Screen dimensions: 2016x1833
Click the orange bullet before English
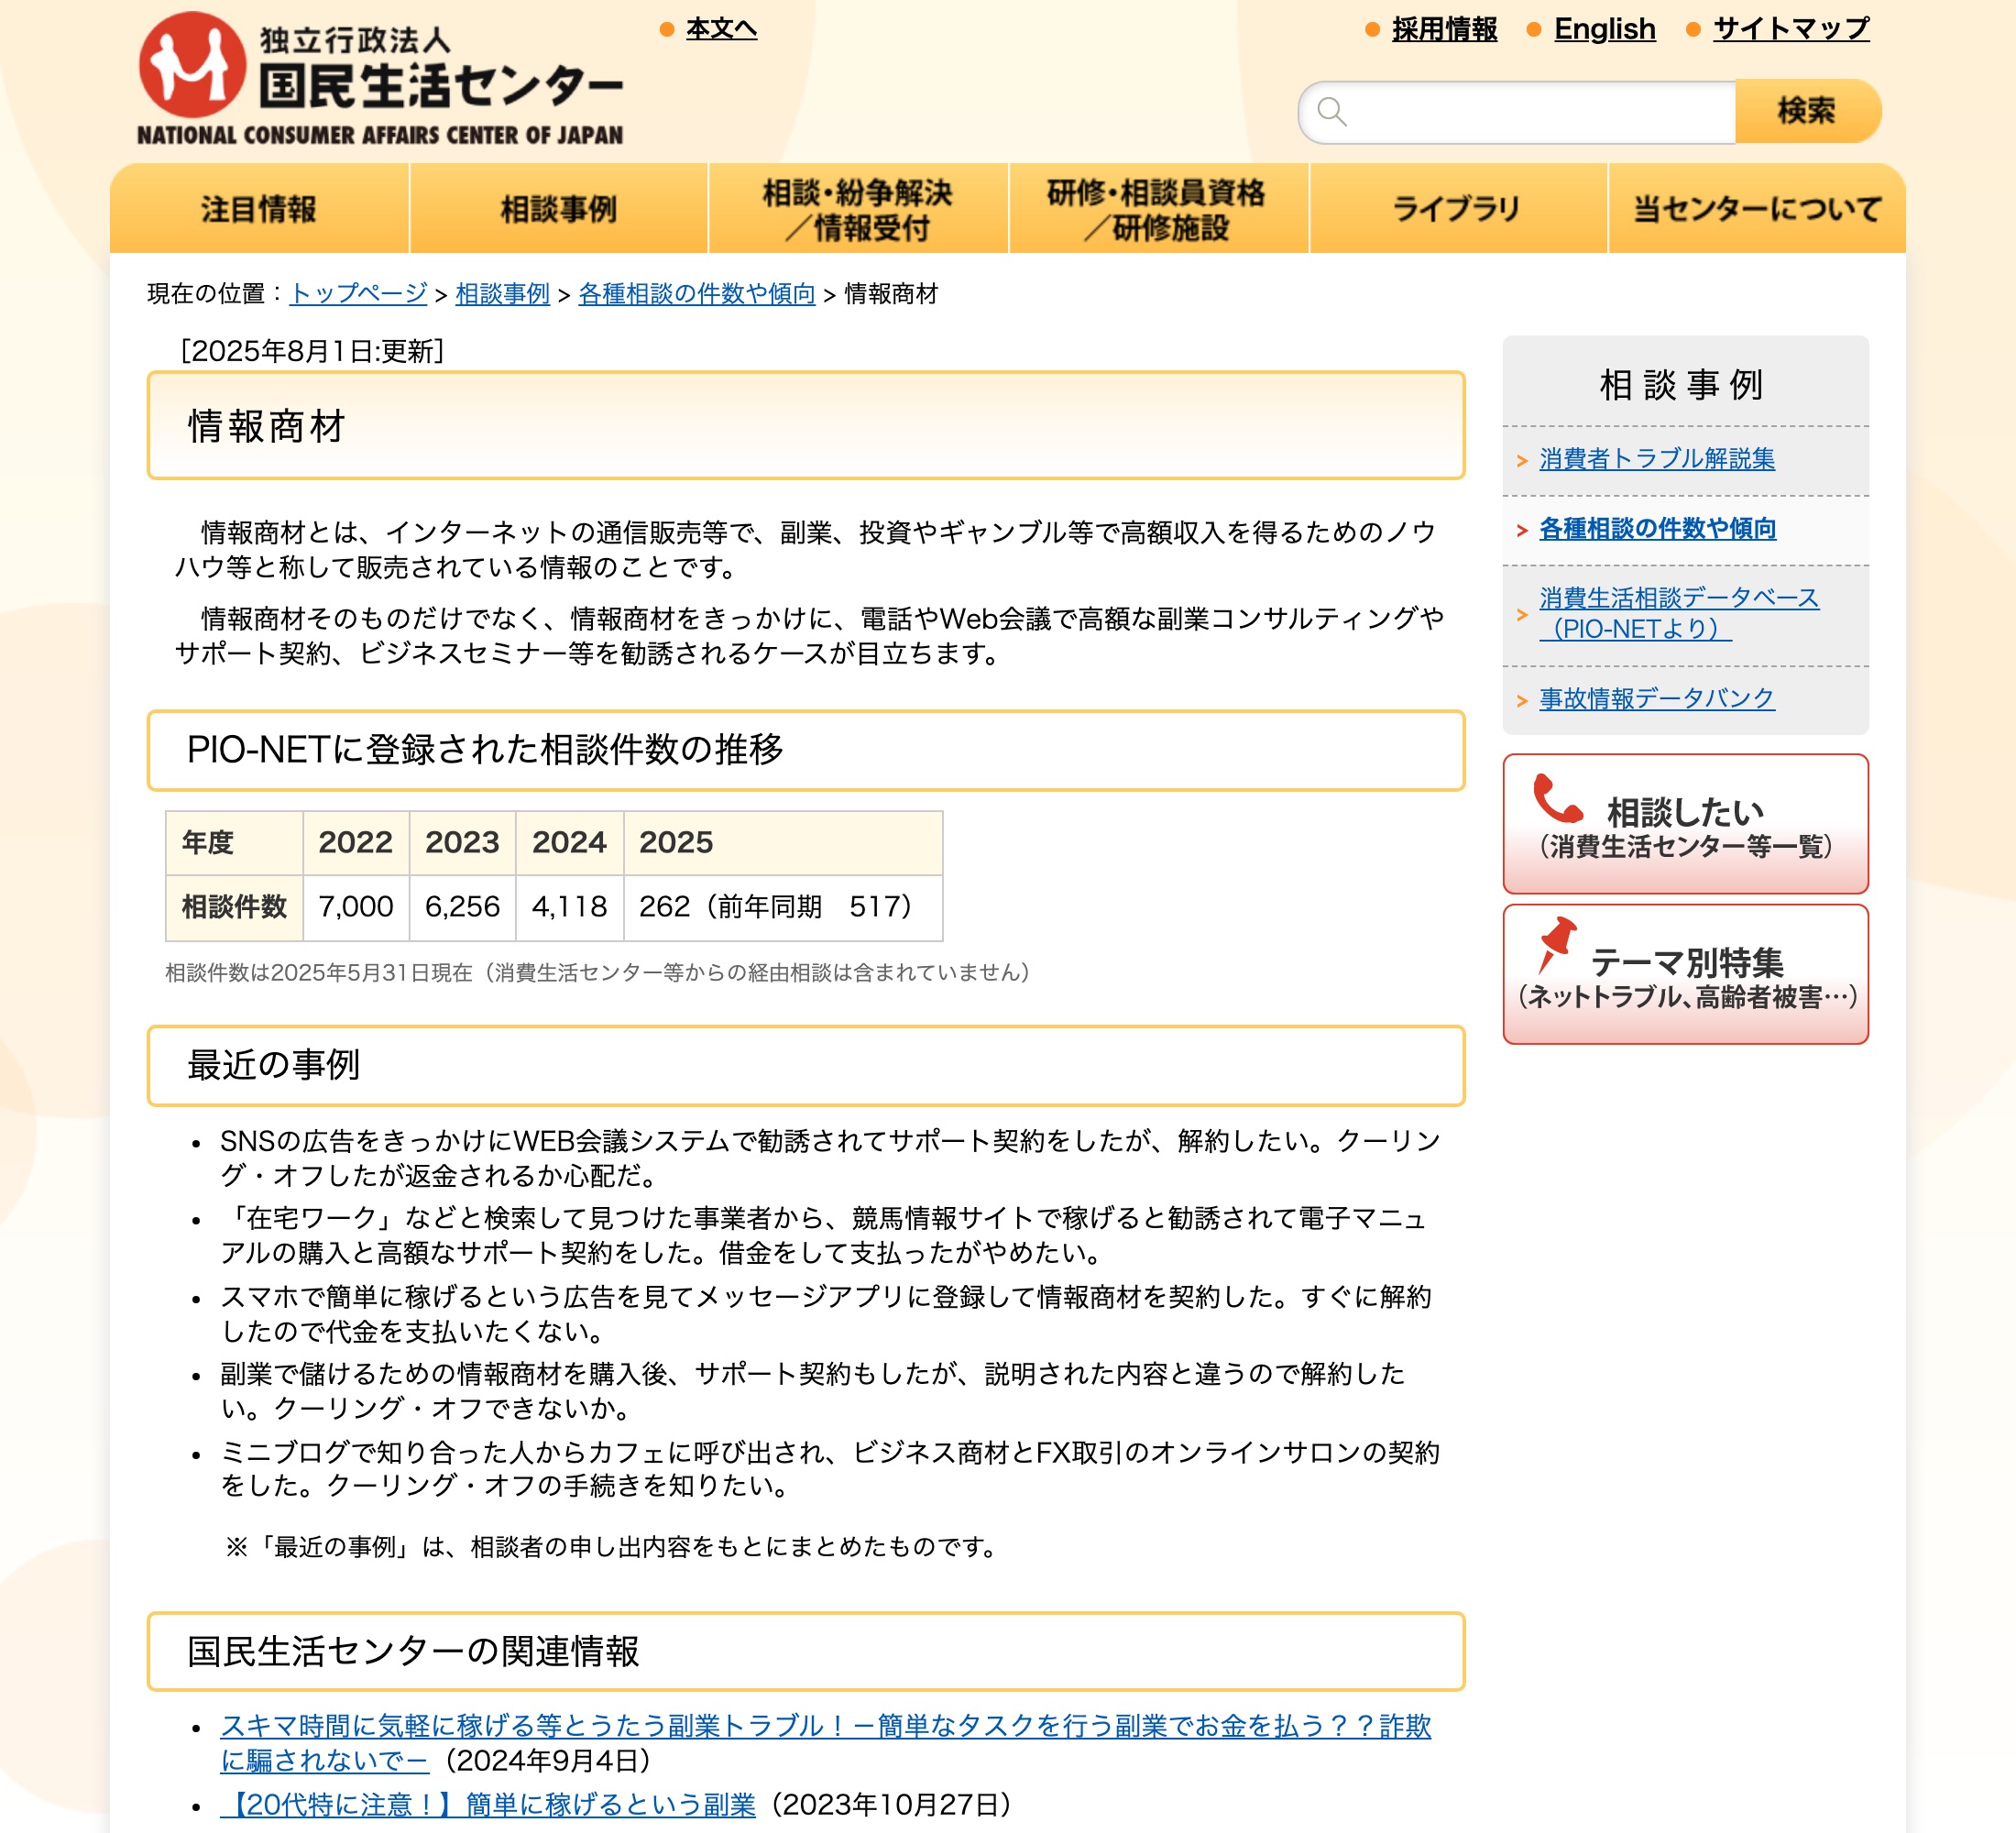pyautogui.click(x=1534, y=30)
